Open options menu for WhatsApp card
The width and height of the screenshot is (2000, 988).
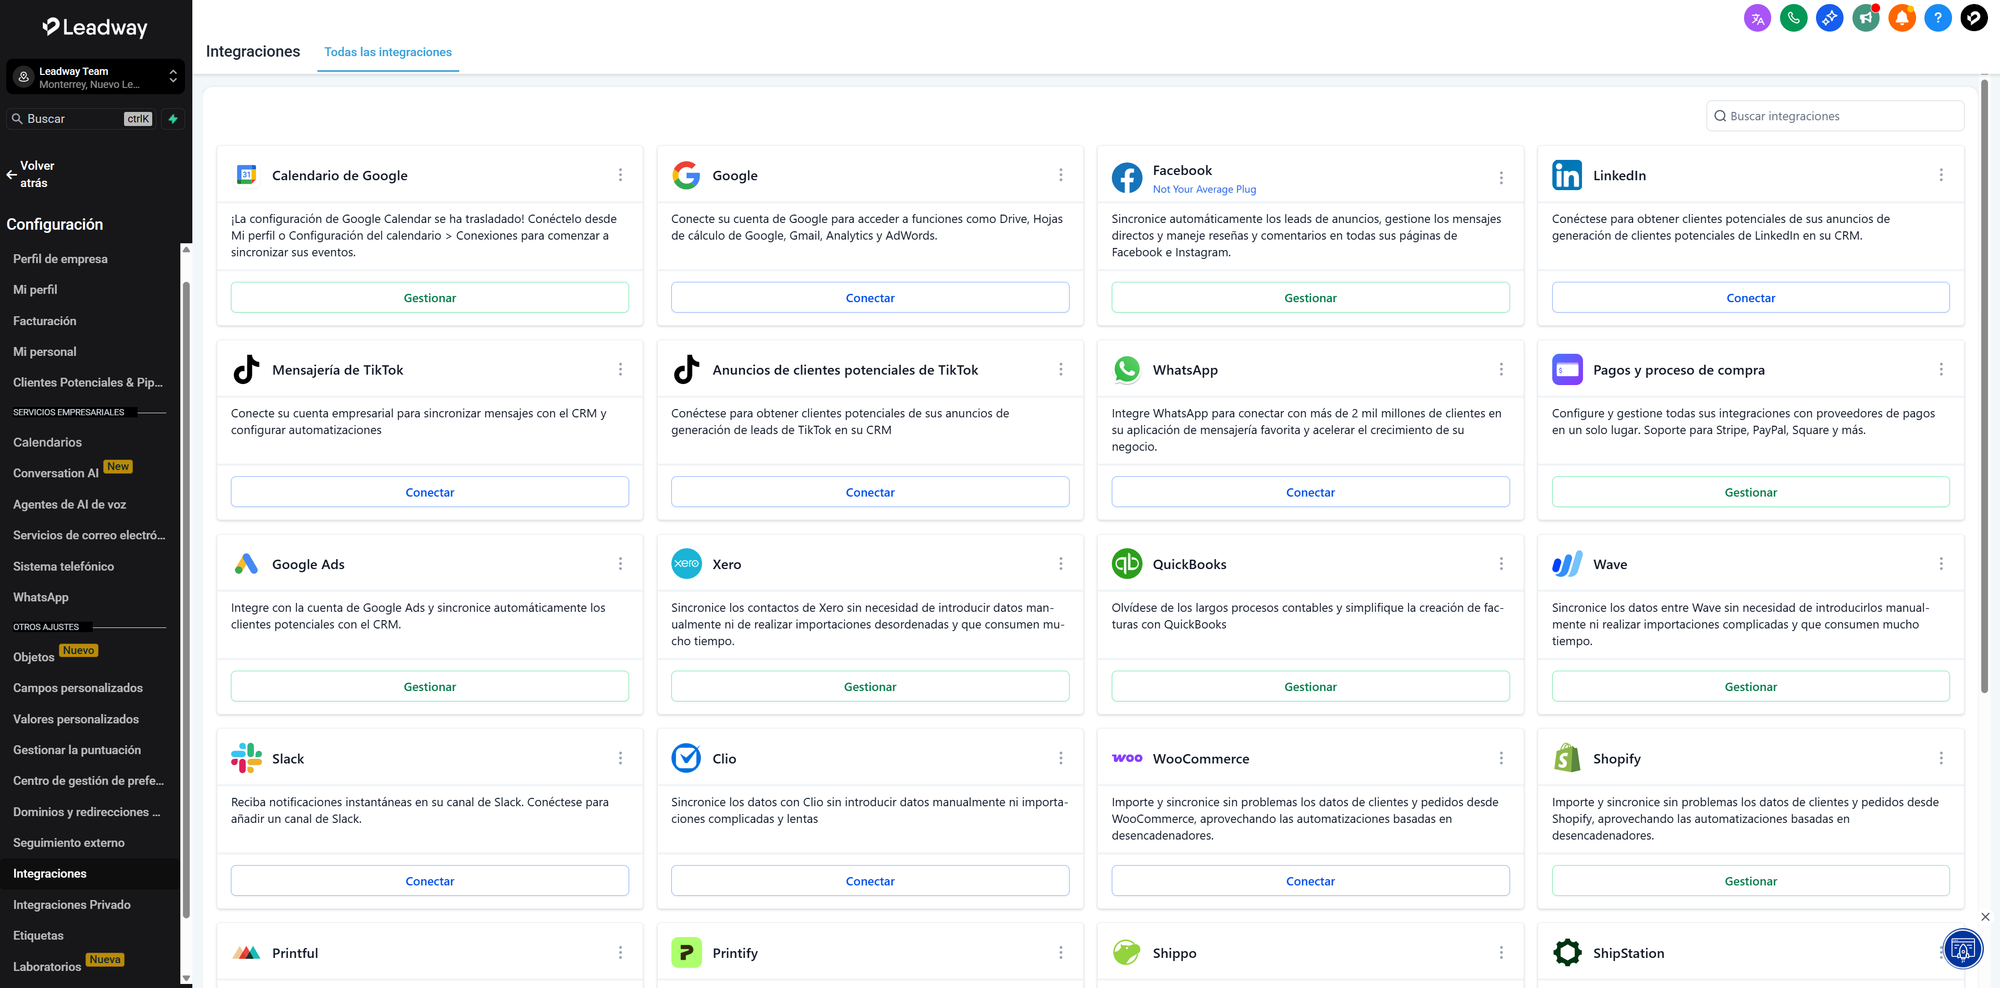point(1501,370)
